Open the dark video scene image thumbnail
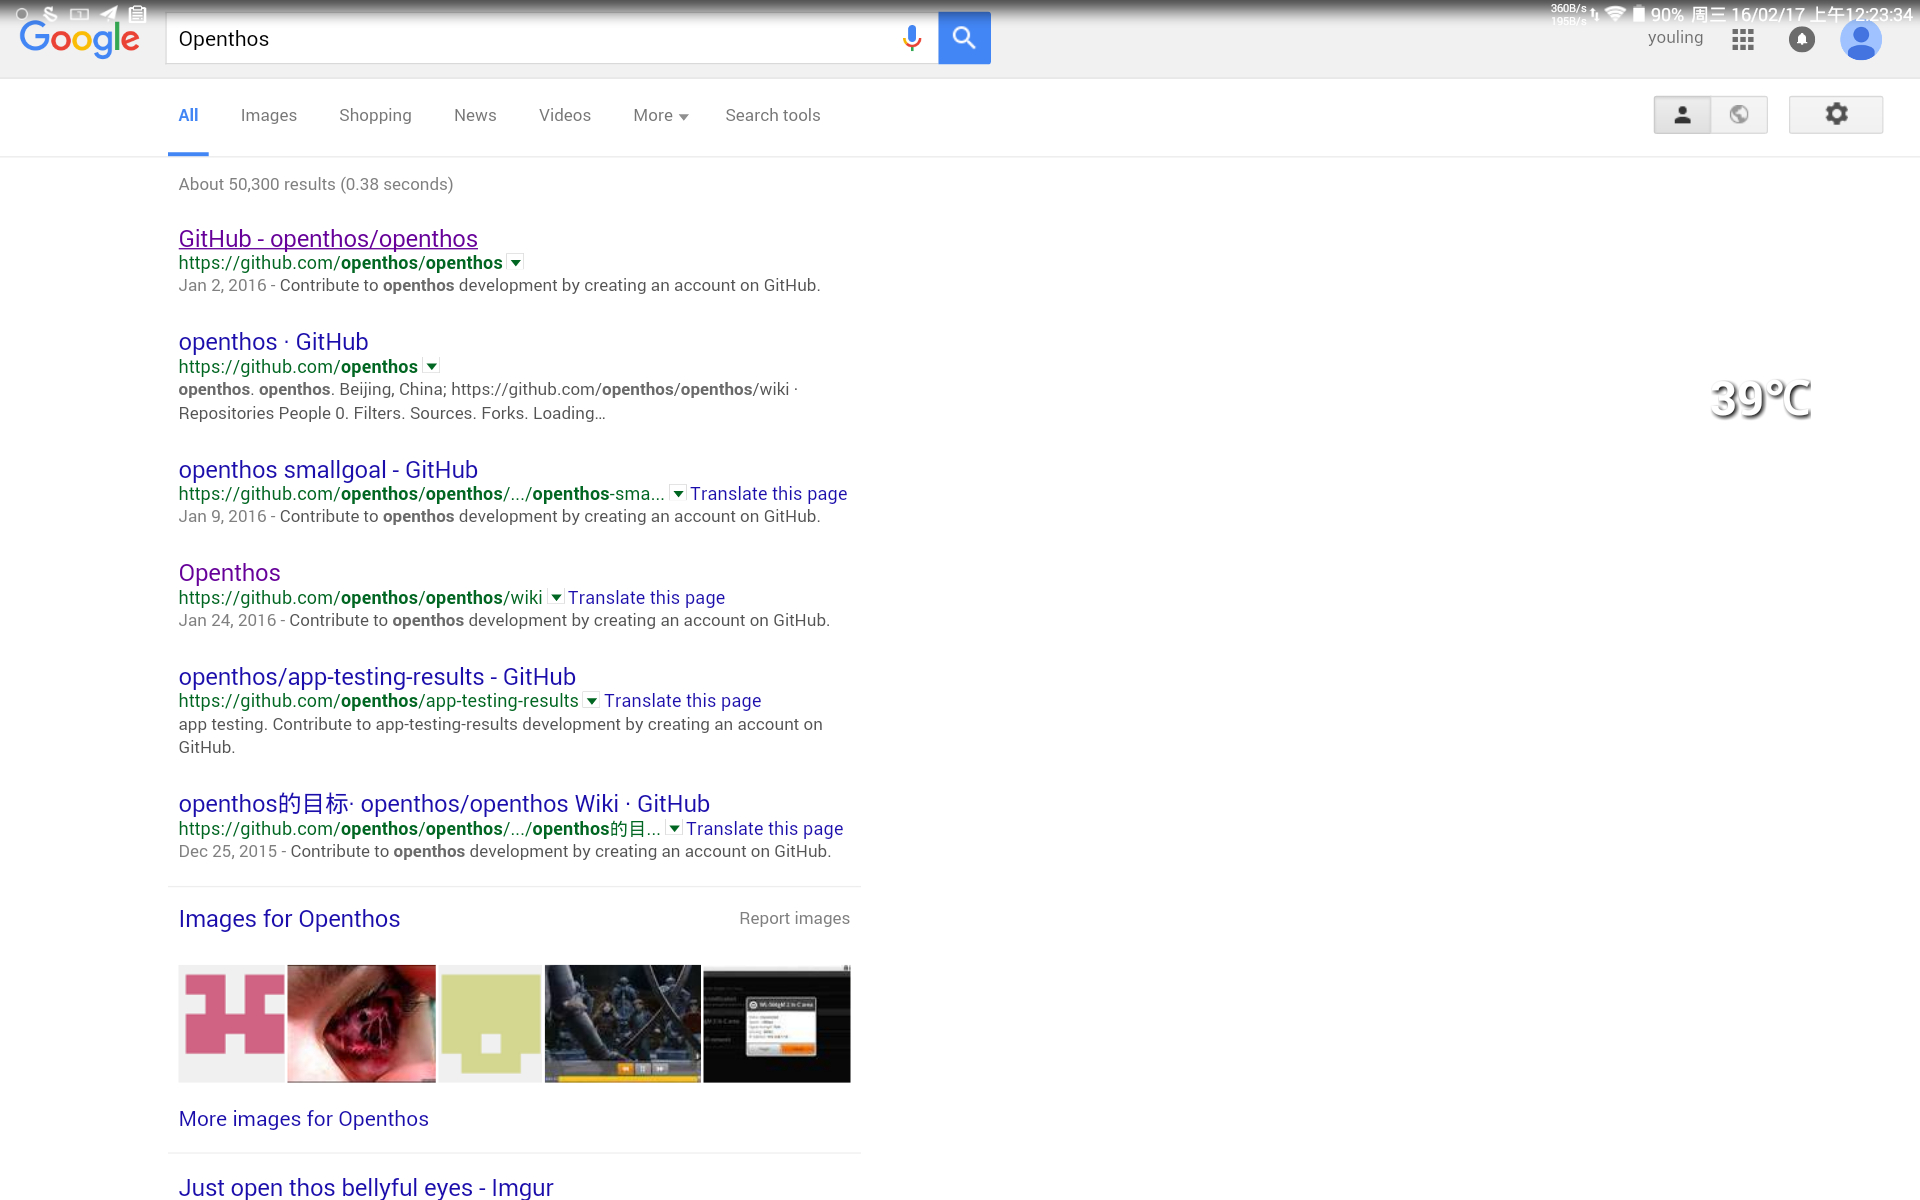 pyautogui.click(x=622, y=1023)
